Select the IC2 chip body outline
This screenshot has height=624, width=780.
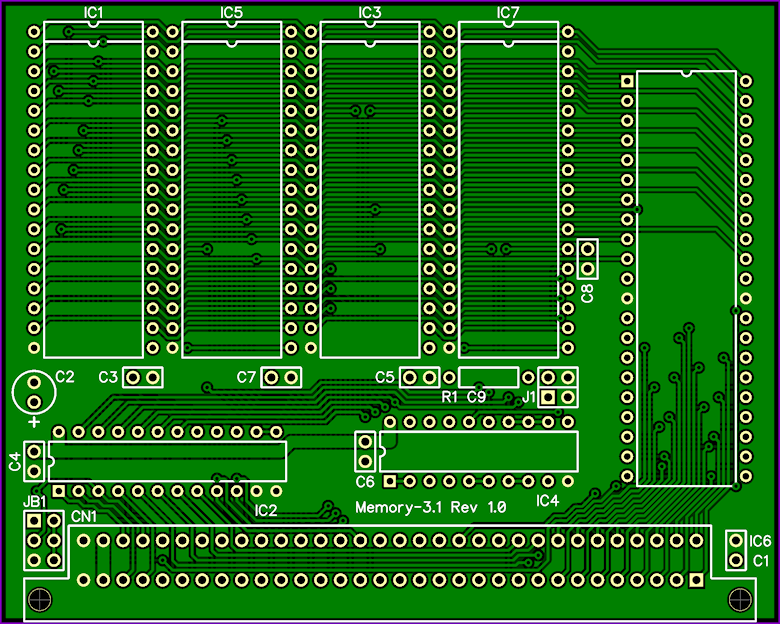point(167,461)
